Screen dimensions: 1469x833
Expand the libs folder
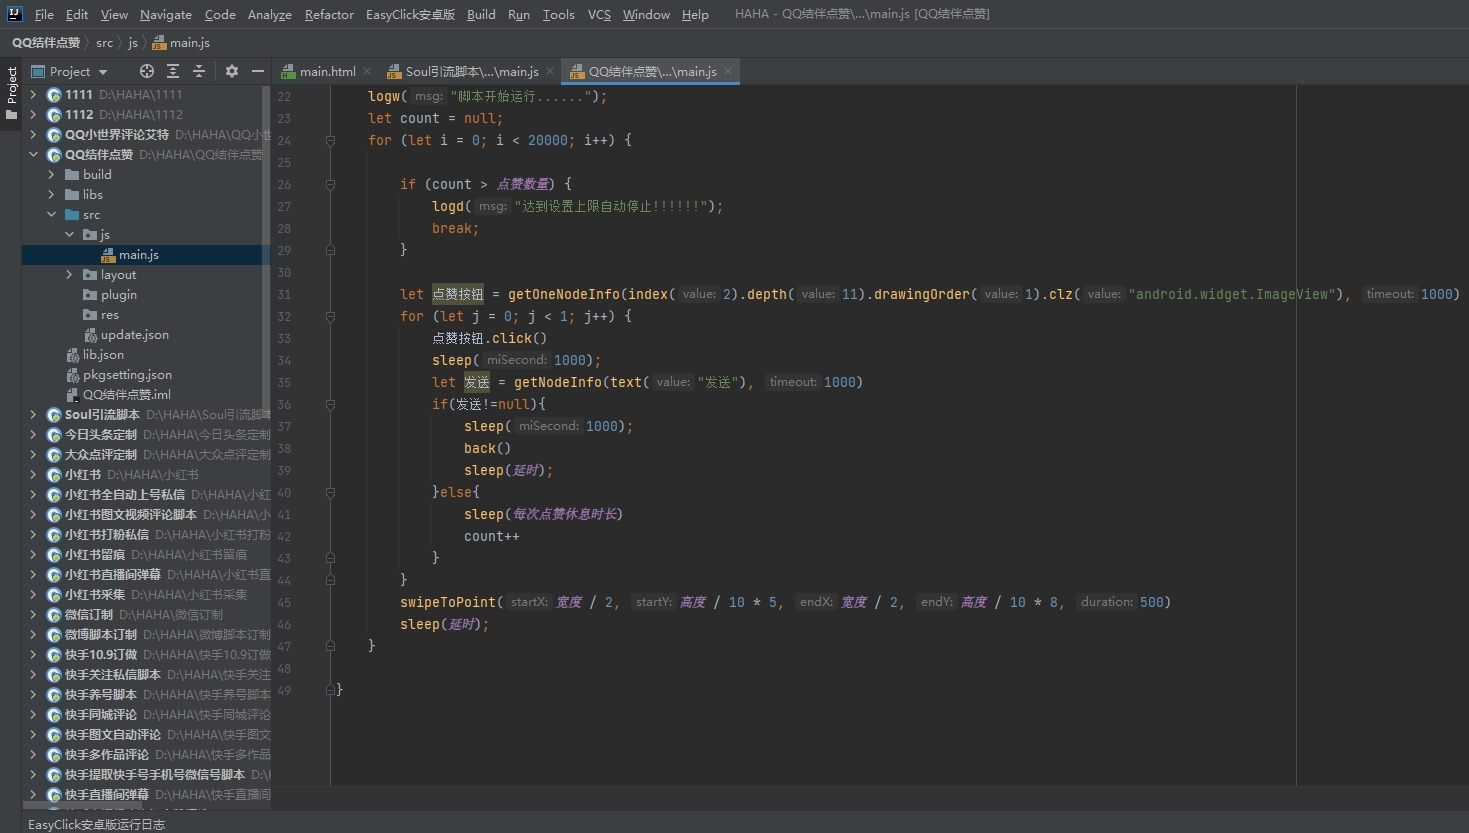tap(51, 194)
